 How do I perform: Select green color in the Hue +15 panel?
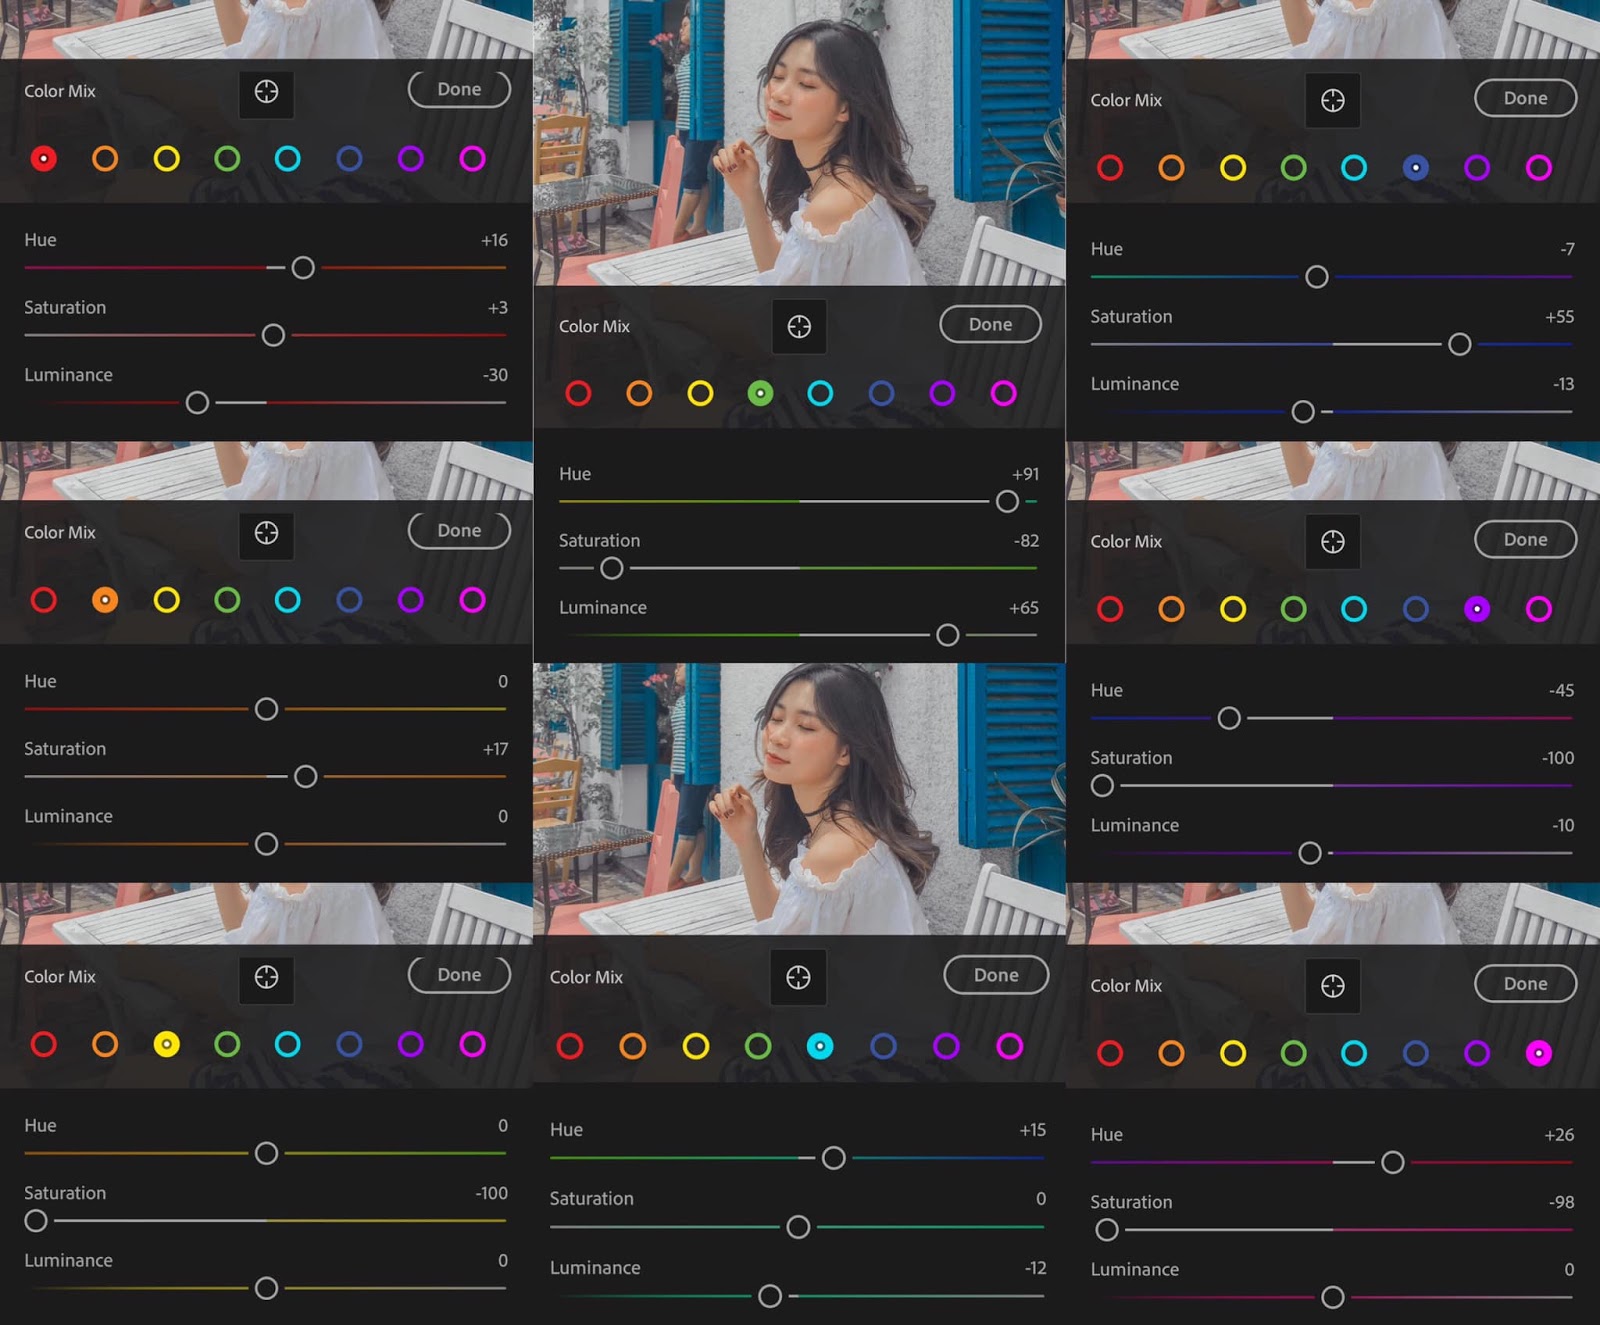pos(758,1046)
